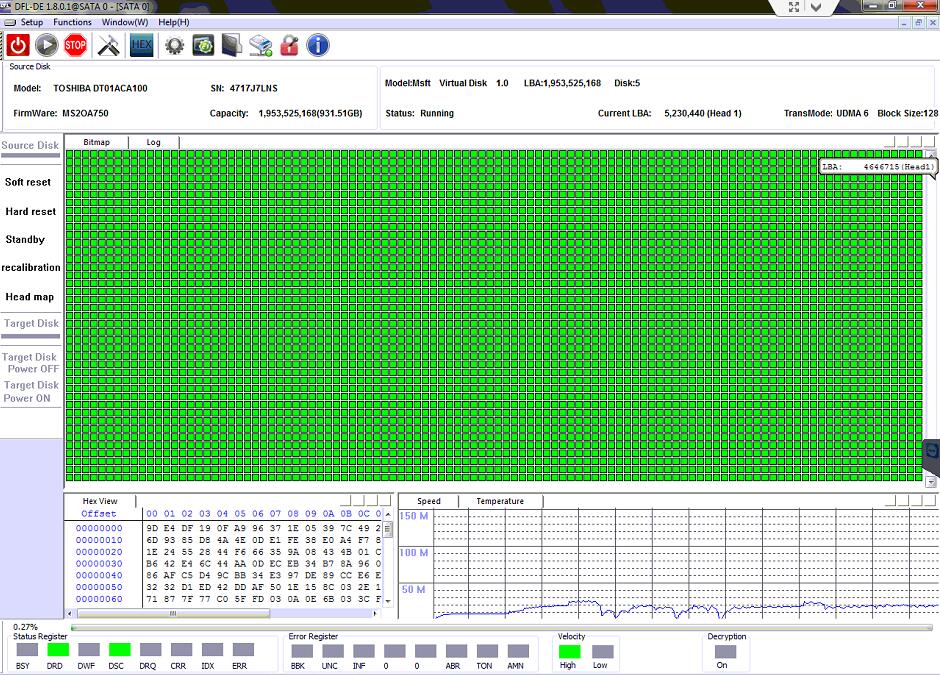Click hex view scroll down arrow
940x675 pixels.
pos(388,601)
